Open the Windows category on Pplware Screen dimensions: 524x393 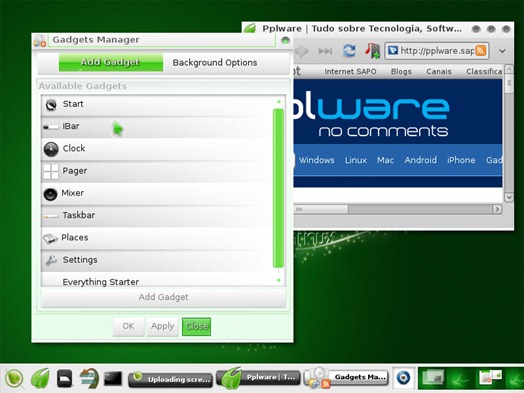(316, 160)
